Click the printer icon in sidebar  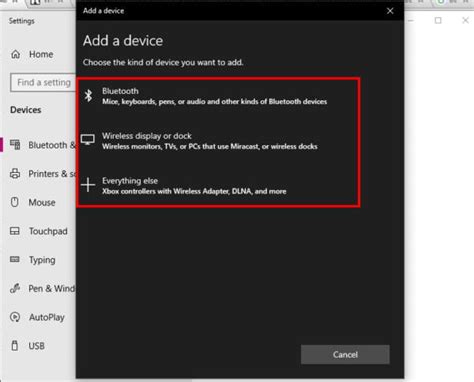coord(15,174)
